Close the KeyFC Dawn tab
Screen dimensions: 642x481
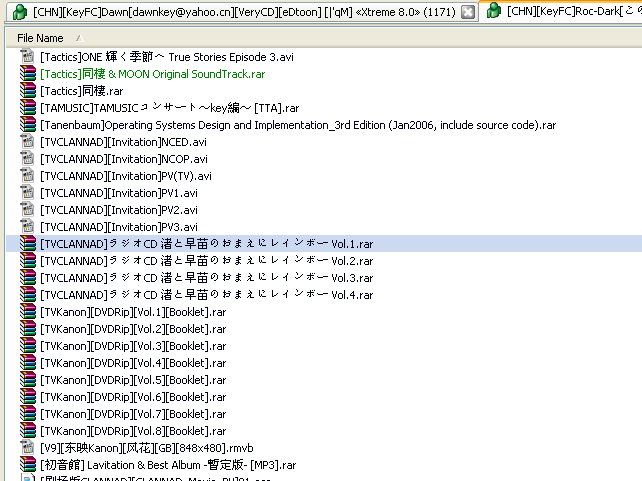(468, 12)
